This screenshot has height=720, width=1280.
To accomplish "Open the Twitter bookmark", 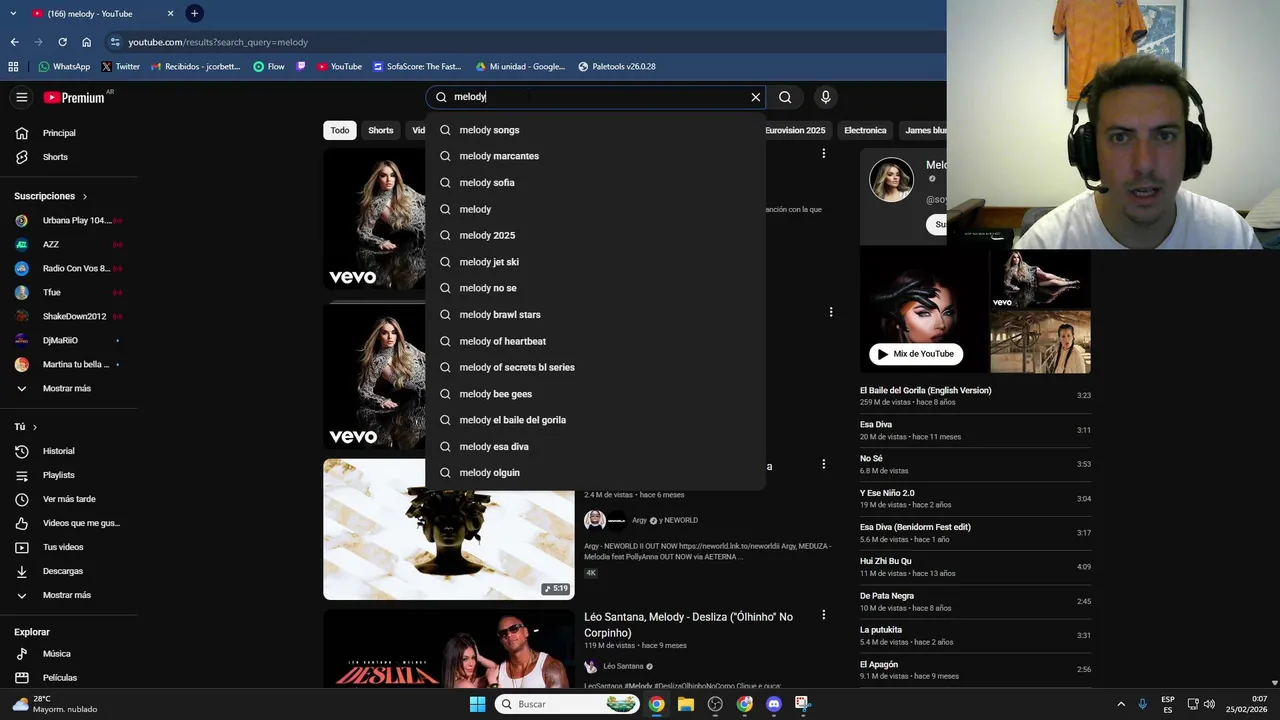I will [121, 66].
